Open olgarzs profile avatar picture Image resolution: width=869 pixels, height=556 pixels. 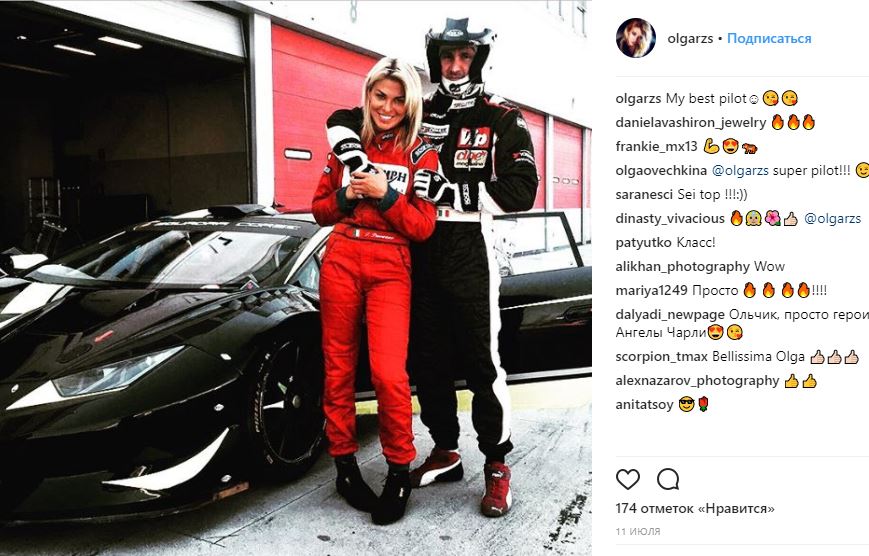(x=636, y=38)
